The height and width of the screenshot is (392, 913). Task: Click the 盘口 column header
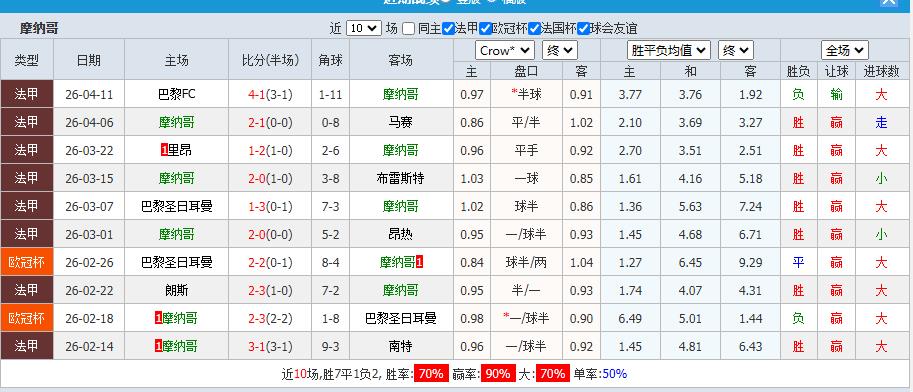(x=526, y=72)
